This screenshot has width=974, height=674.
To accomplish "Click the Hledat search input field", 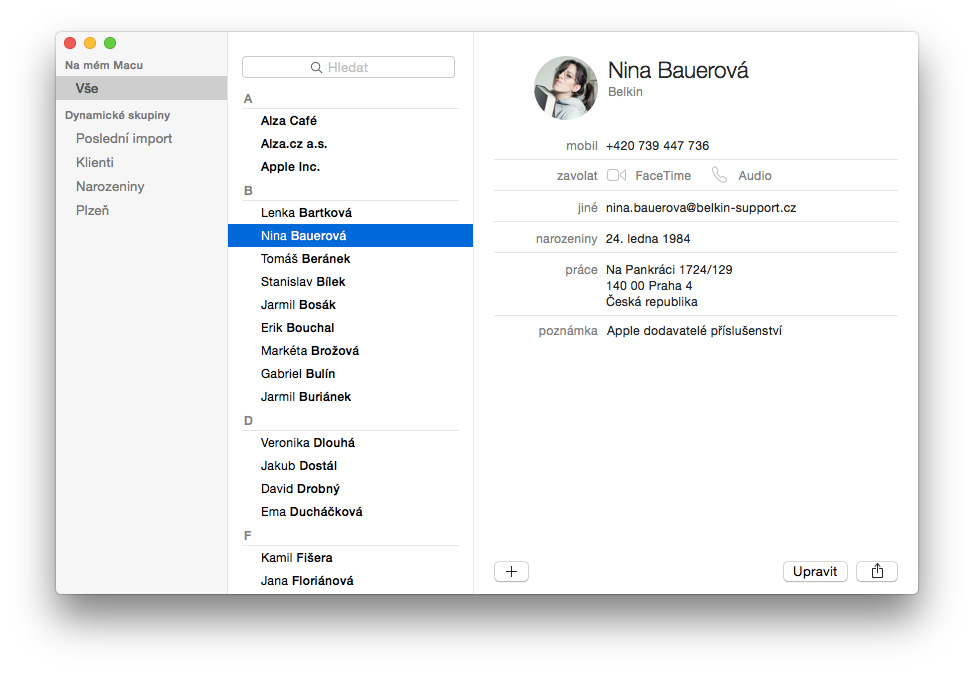I will [348, 67].
